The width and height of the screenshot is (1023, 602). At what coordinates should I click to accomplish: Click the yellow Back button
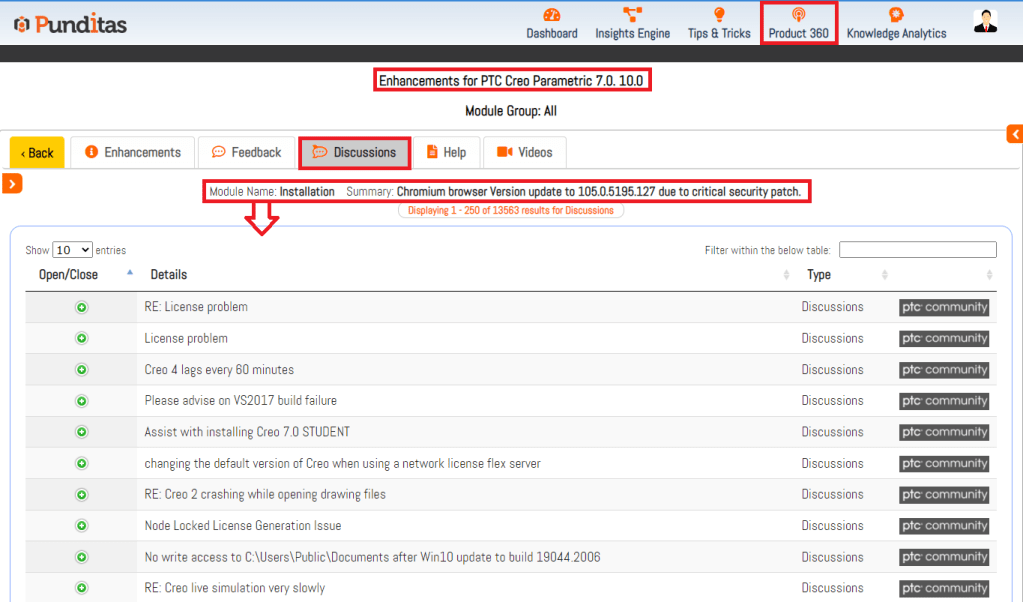(x=37, y=153)
